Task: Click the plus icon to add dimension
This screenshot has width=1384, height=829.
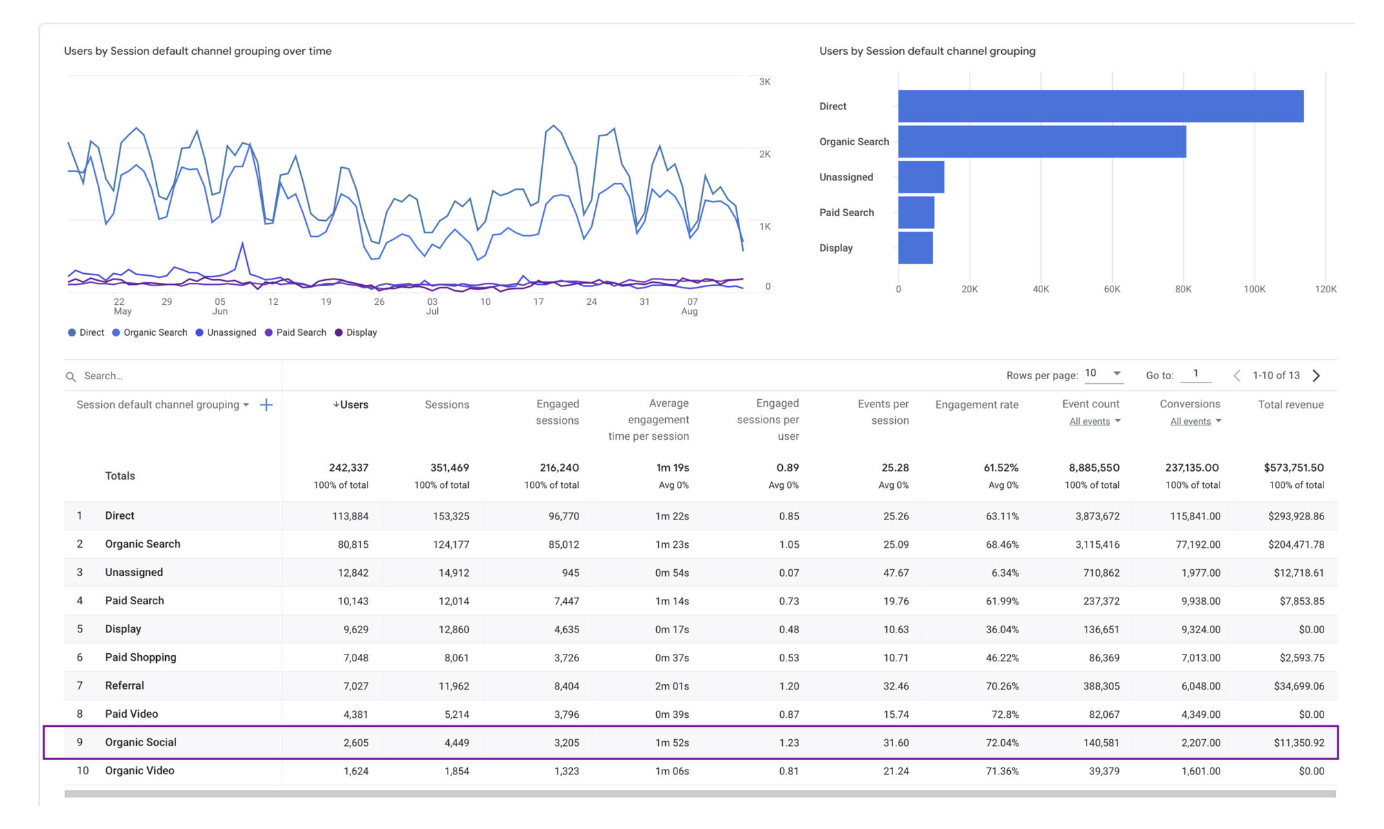Action: (266, 405)
